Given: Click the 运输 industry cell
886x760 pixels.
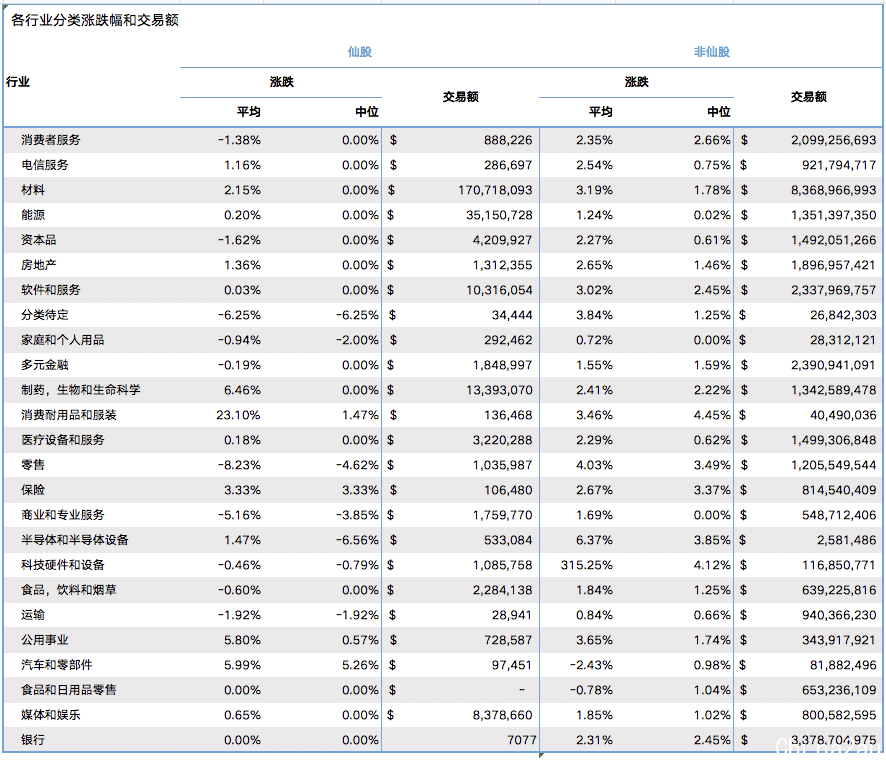Looking at the screenshot, I should coord(33,615).
